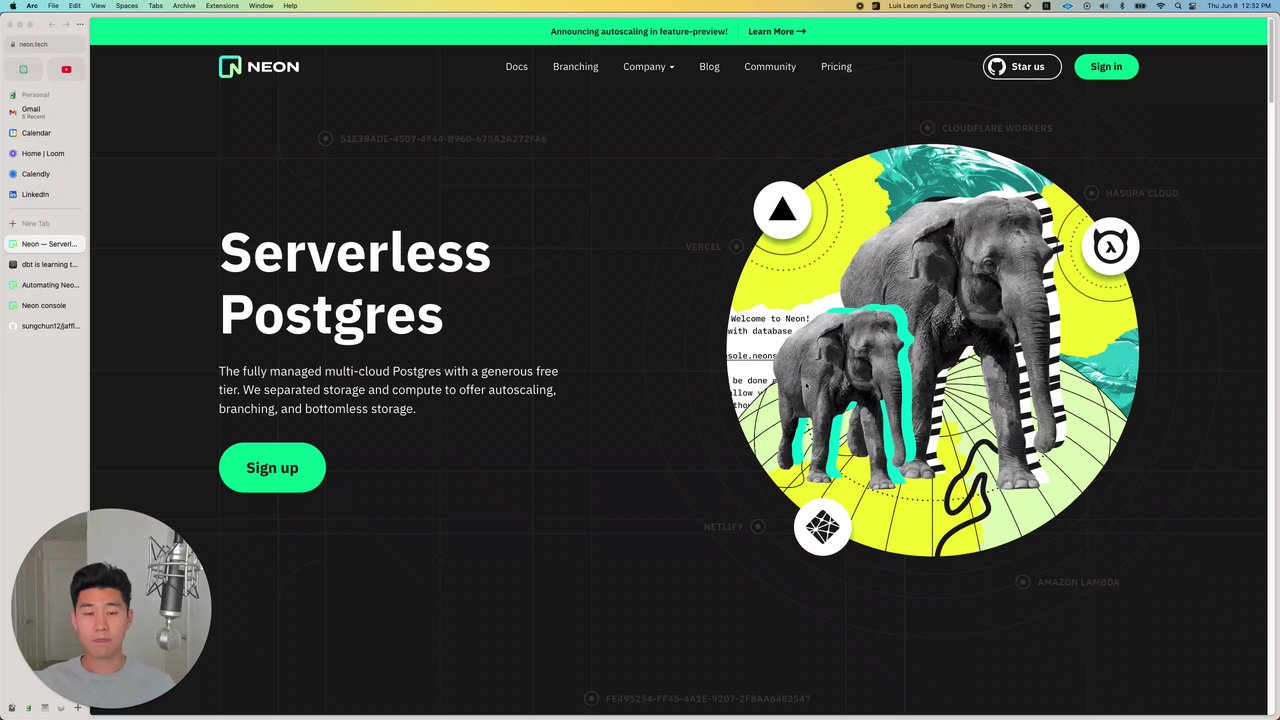Image resolution: width=1280 pixels, height=720 pixels.
Task: Click the Hasura cat lambda icon
Action: point(1110,246)
